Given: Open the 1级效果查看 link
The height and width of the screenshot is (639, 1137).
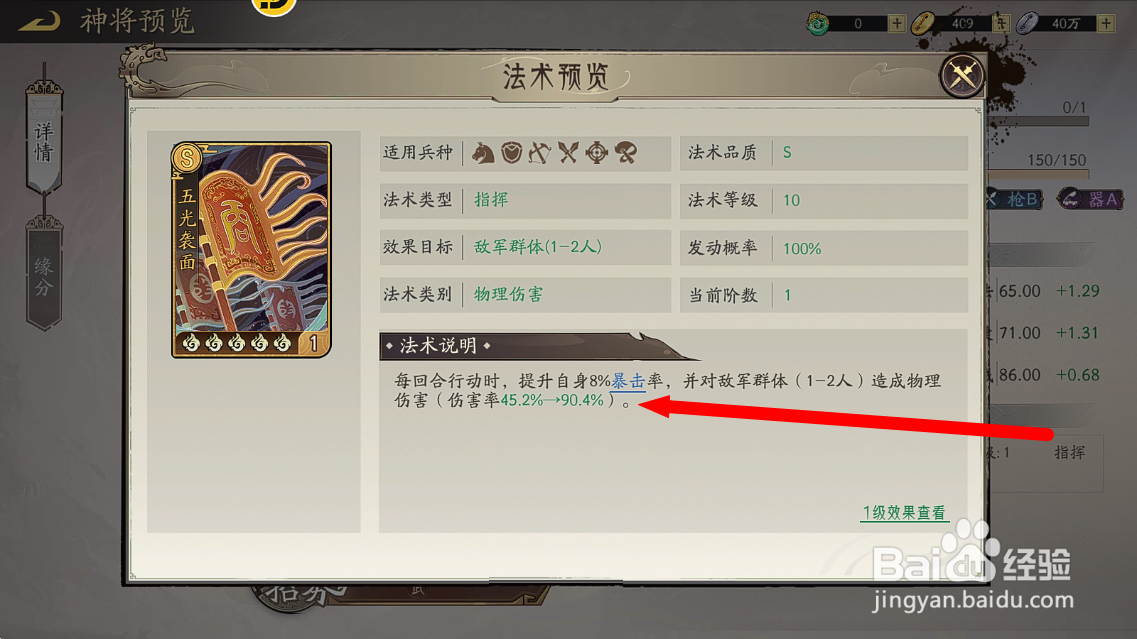Looking at the screenshot, I should click(x=904, y=513).
